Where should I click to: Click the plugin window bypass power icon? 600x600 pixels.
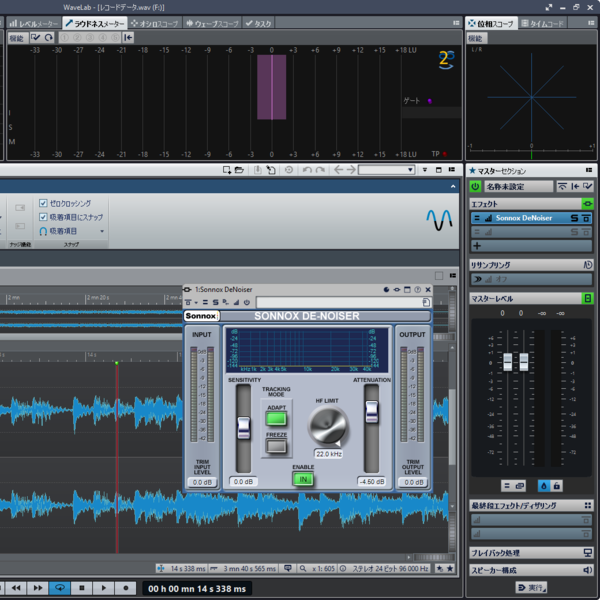[x=247, y=302]
